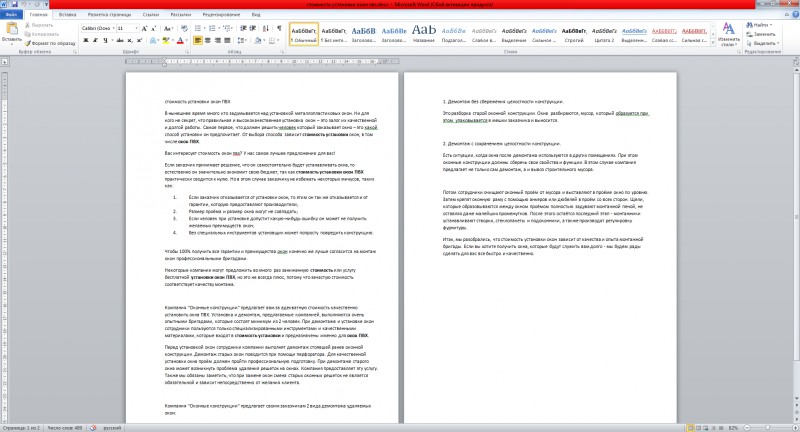
Task: Justify the paragraph text
Action: point(228,40)
